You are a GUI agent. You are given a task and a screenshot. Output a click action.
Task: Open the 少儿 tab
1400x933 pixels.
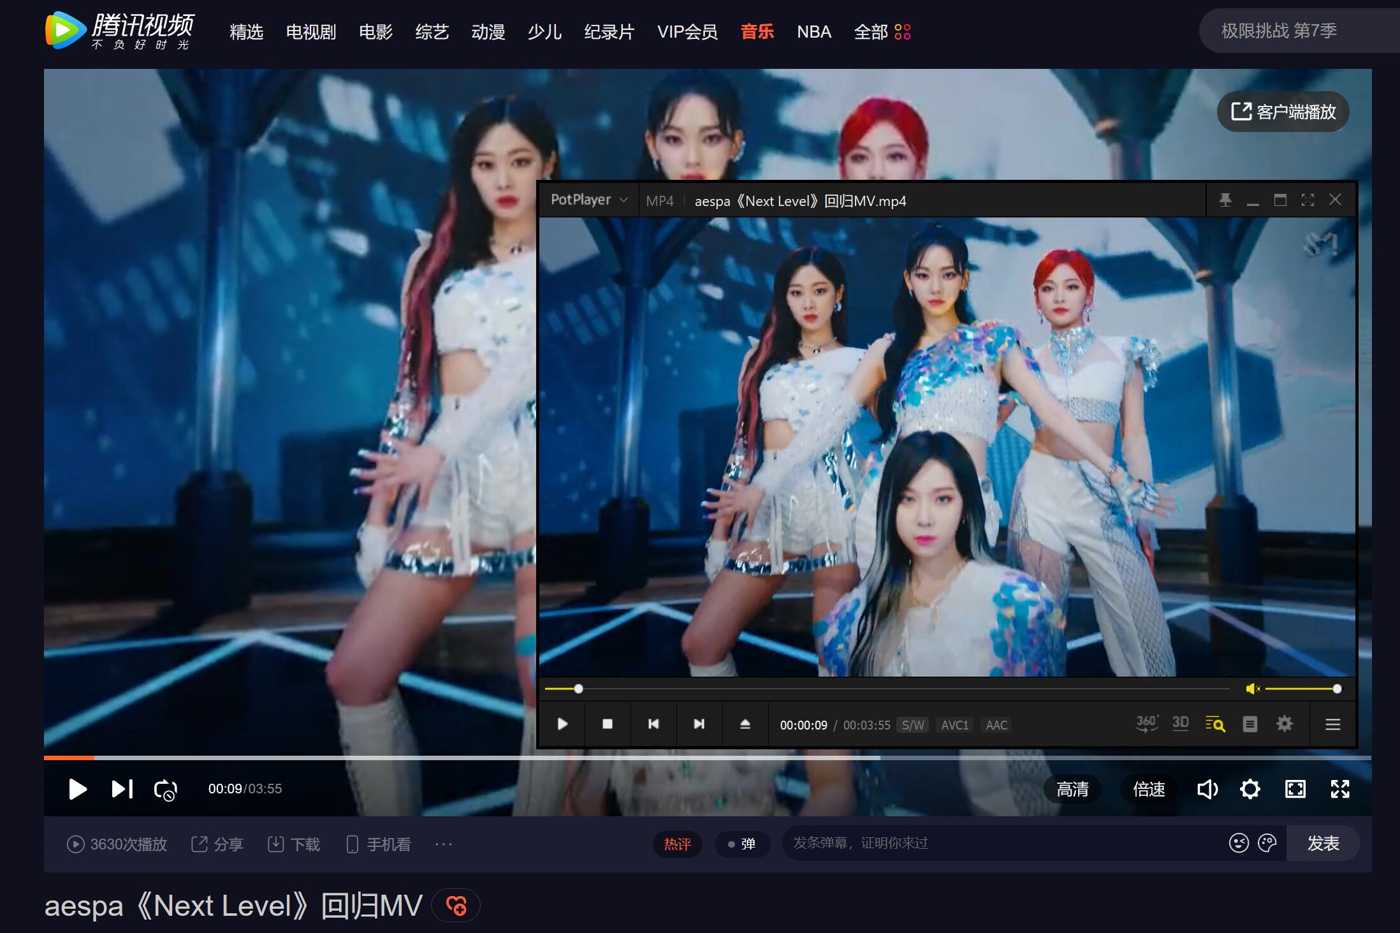(544, 32)
